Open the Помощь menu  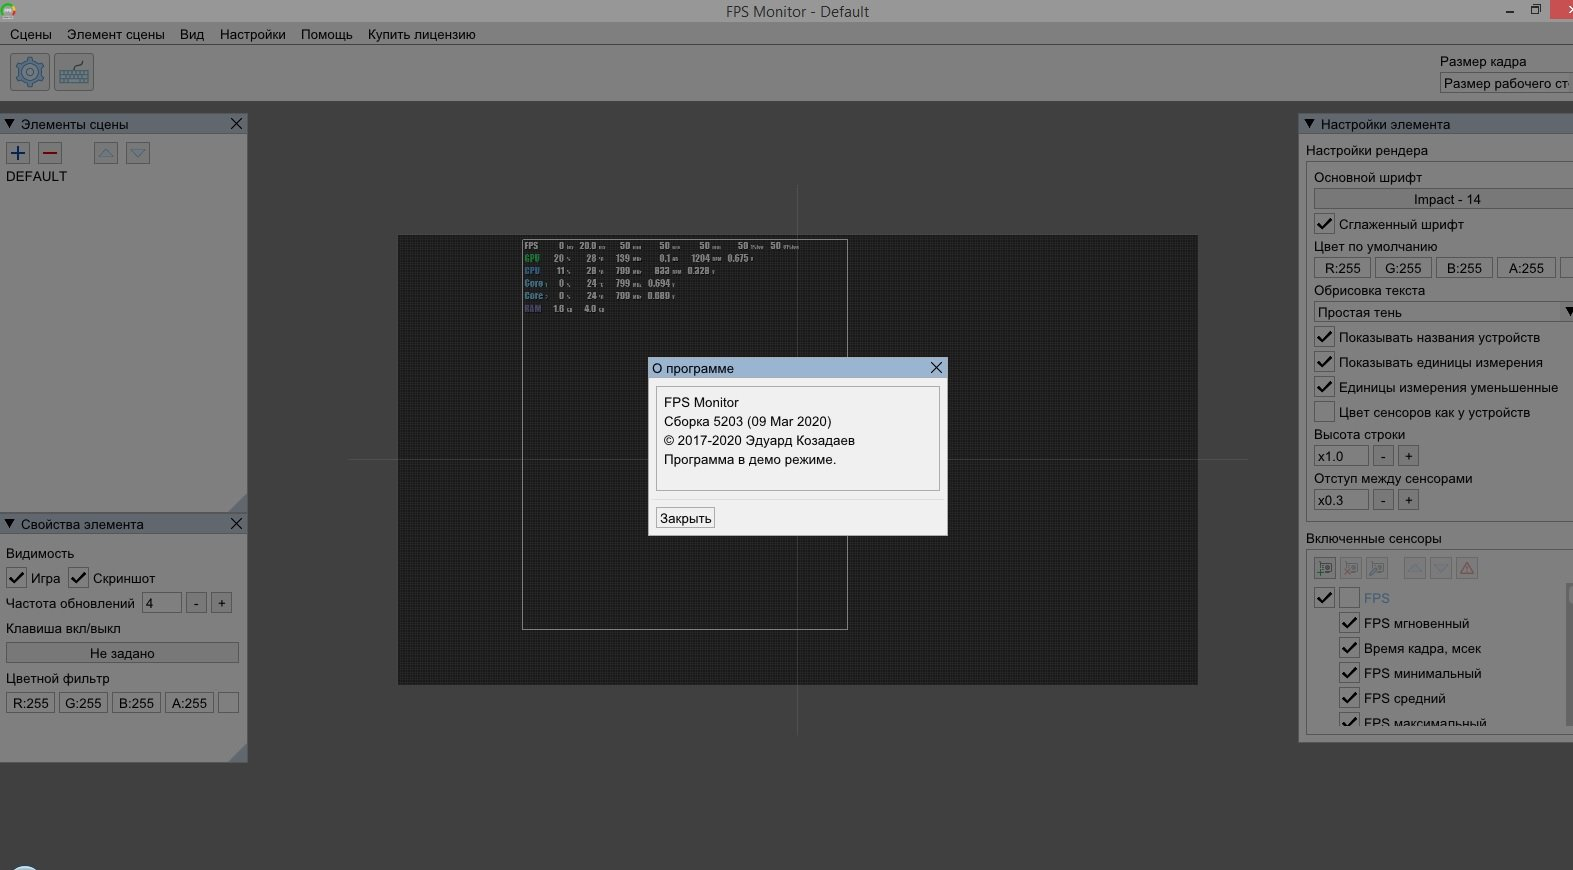(327, 34)
